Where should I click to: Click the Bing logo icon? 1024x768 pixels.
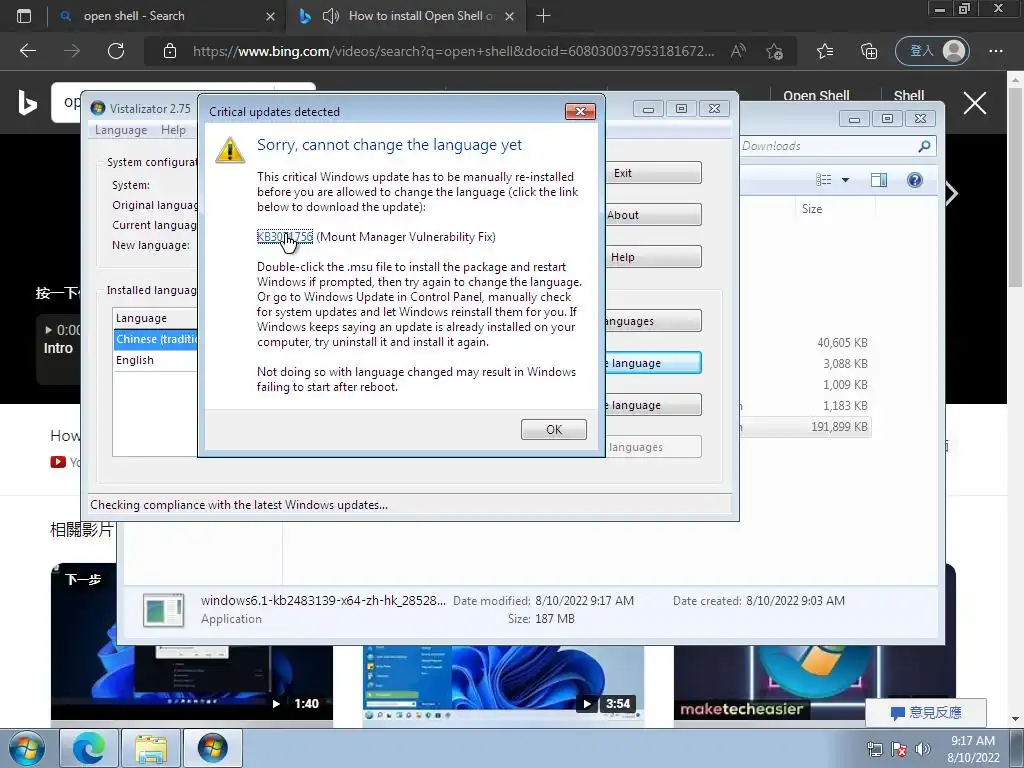click(27, 103)
